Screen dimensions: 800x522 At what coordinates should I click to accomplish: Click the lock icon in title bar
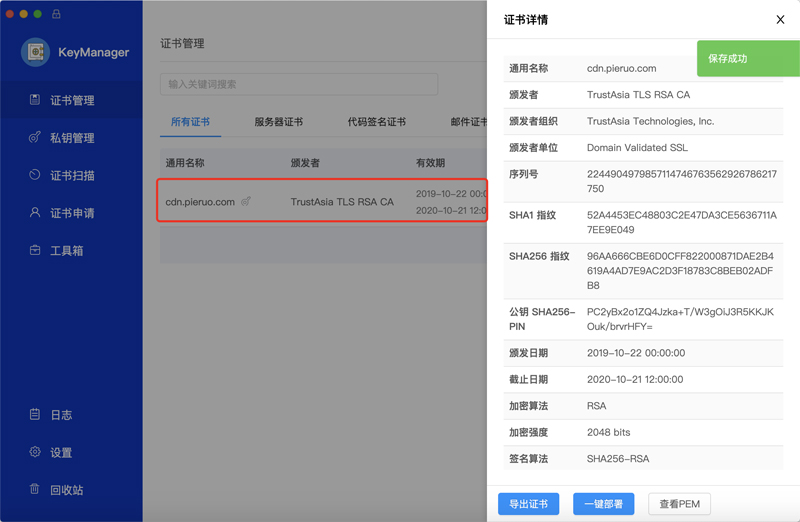pyautogui.click(x=56, y=15)
